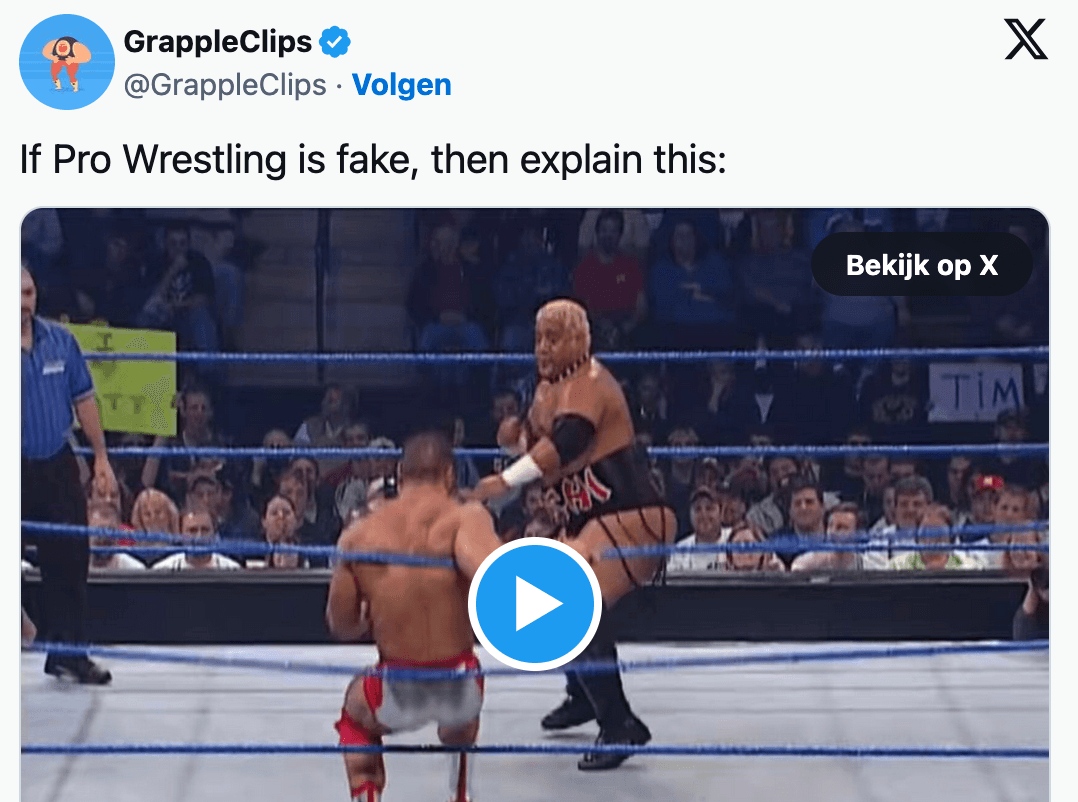Play the embedded wrestling video
Screen dimensions: 1078x802
coord(535,604)
